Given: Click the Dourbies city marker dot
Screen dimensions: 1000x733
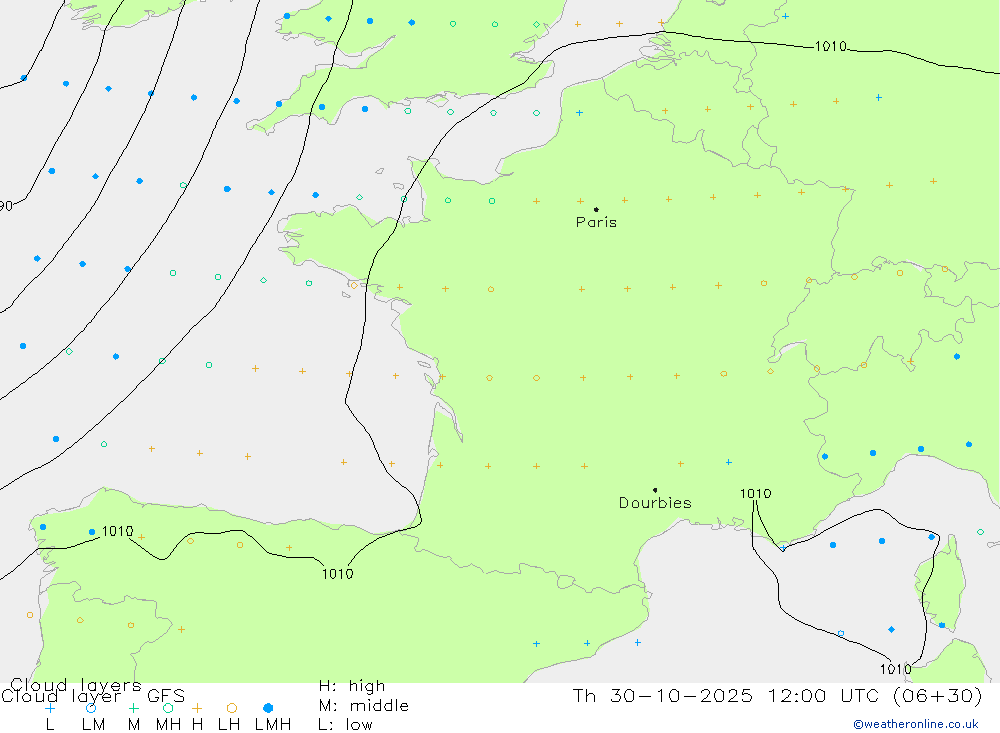Looking at the screenshot, I should tap(655, 490).
